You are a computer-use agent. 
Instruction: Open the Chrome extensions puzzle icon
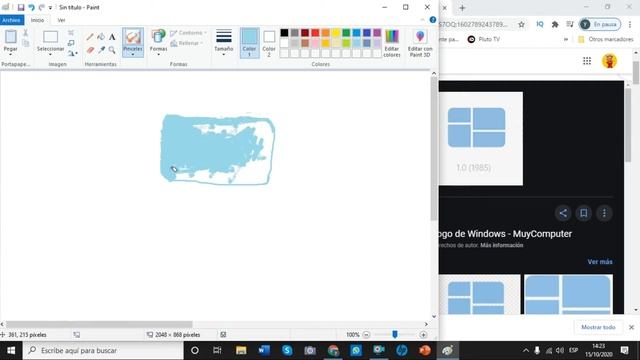tap(555, 24)
